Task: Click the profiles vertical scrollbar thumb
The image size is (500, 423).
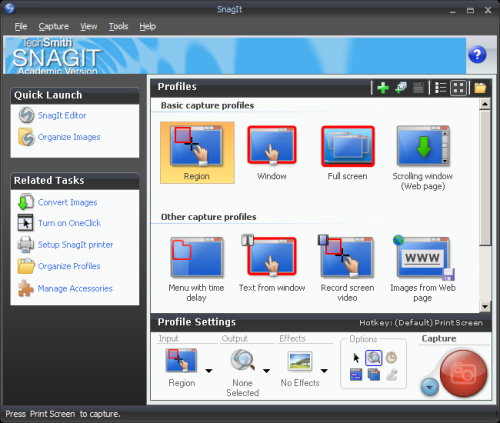Action: [x=485, y=178]
